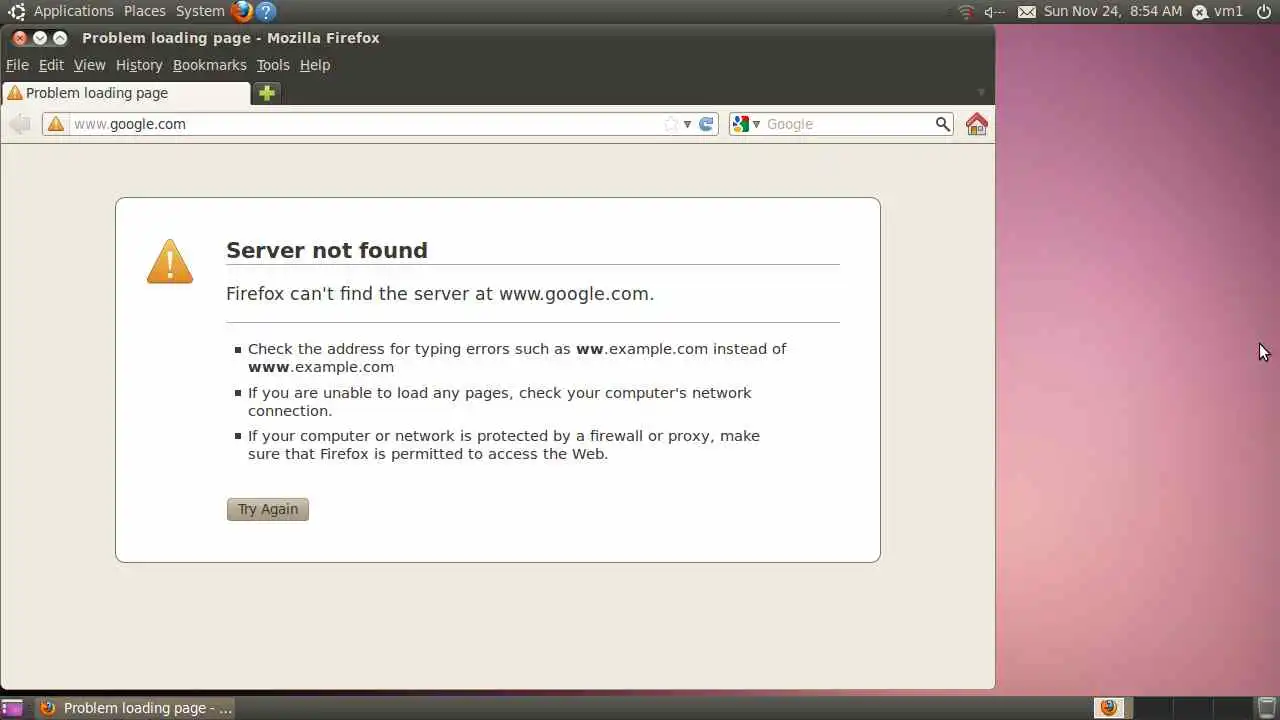Open the Applications menu
The width and height of the screenshot is (1280, 720).
tap(74, 11)
